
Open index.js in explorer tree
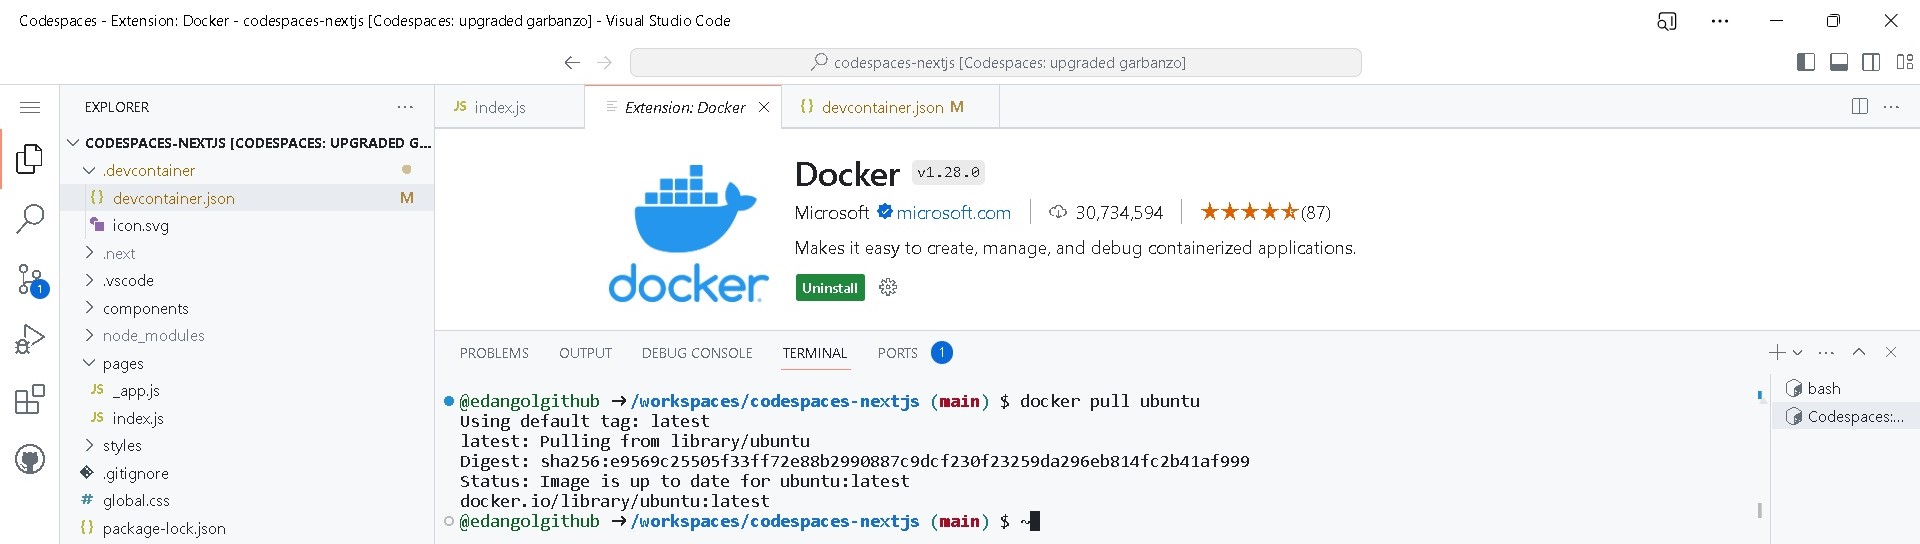[248, 418]
